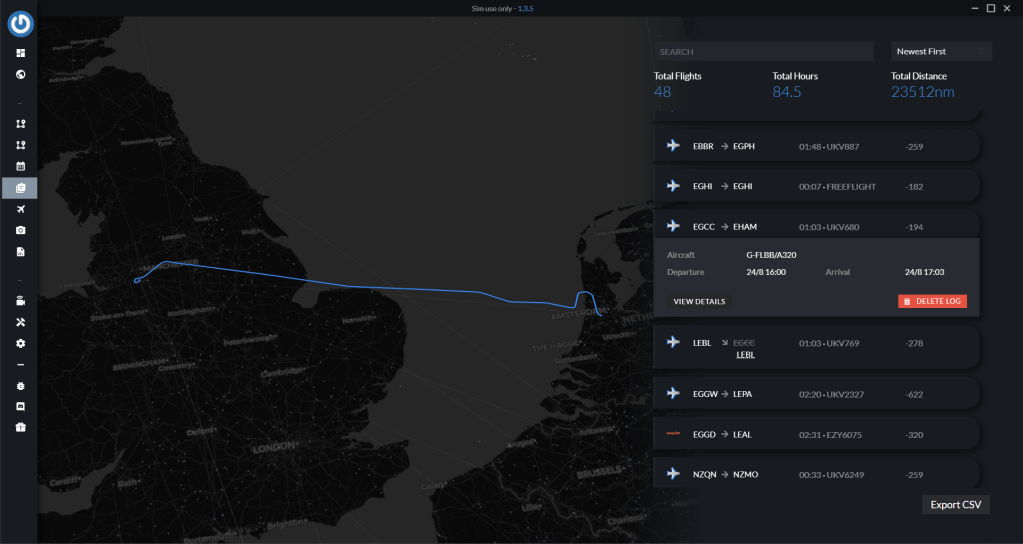Click the wrench tools icon in sidebar
The width and height of the screenshot is (1023, 544).
coord(20,322)
